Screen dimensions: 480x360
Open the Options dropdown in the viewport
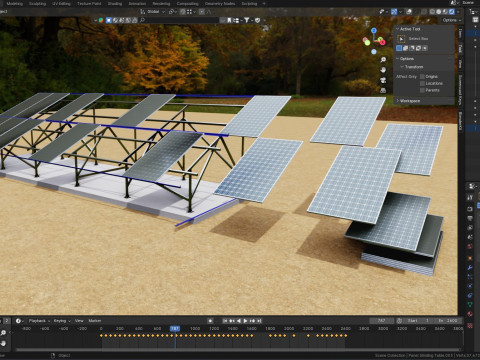[x=452, y=20]
